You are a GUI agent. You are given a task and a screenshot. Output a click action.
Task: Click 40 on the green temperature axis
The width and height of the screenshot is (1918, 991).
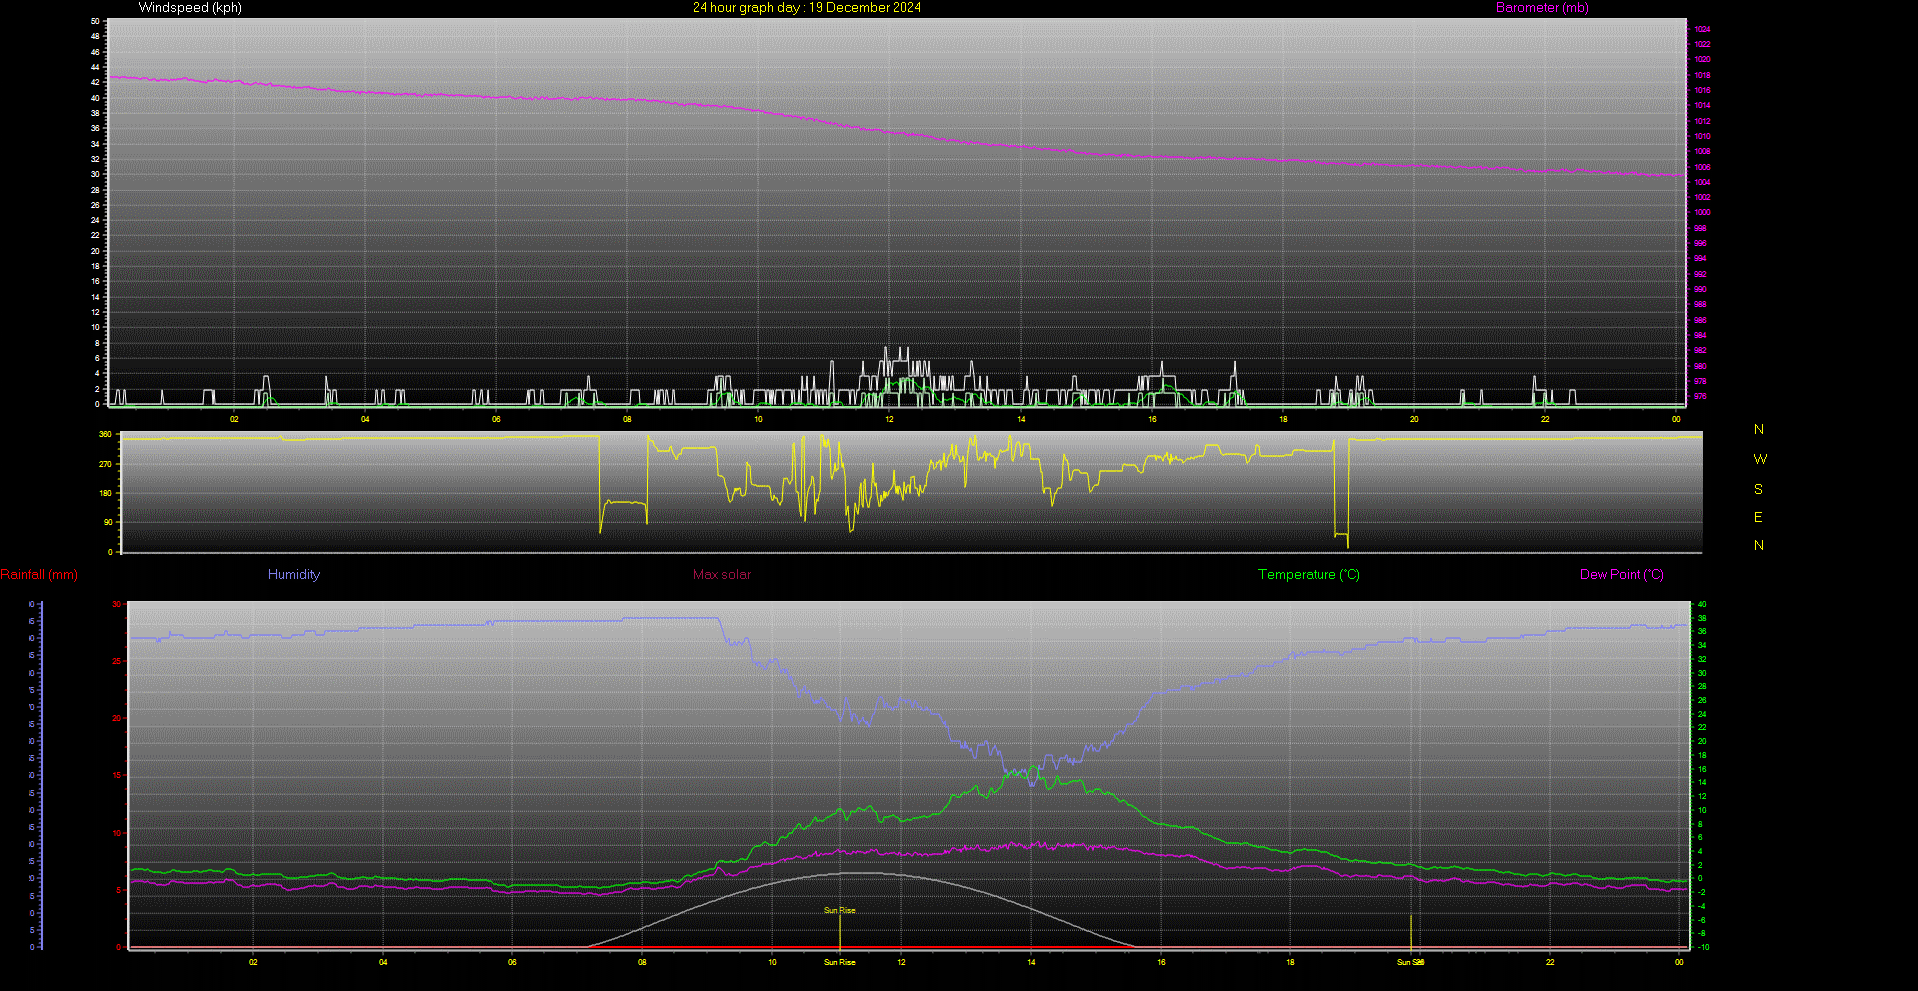(x=1702, y=604)
